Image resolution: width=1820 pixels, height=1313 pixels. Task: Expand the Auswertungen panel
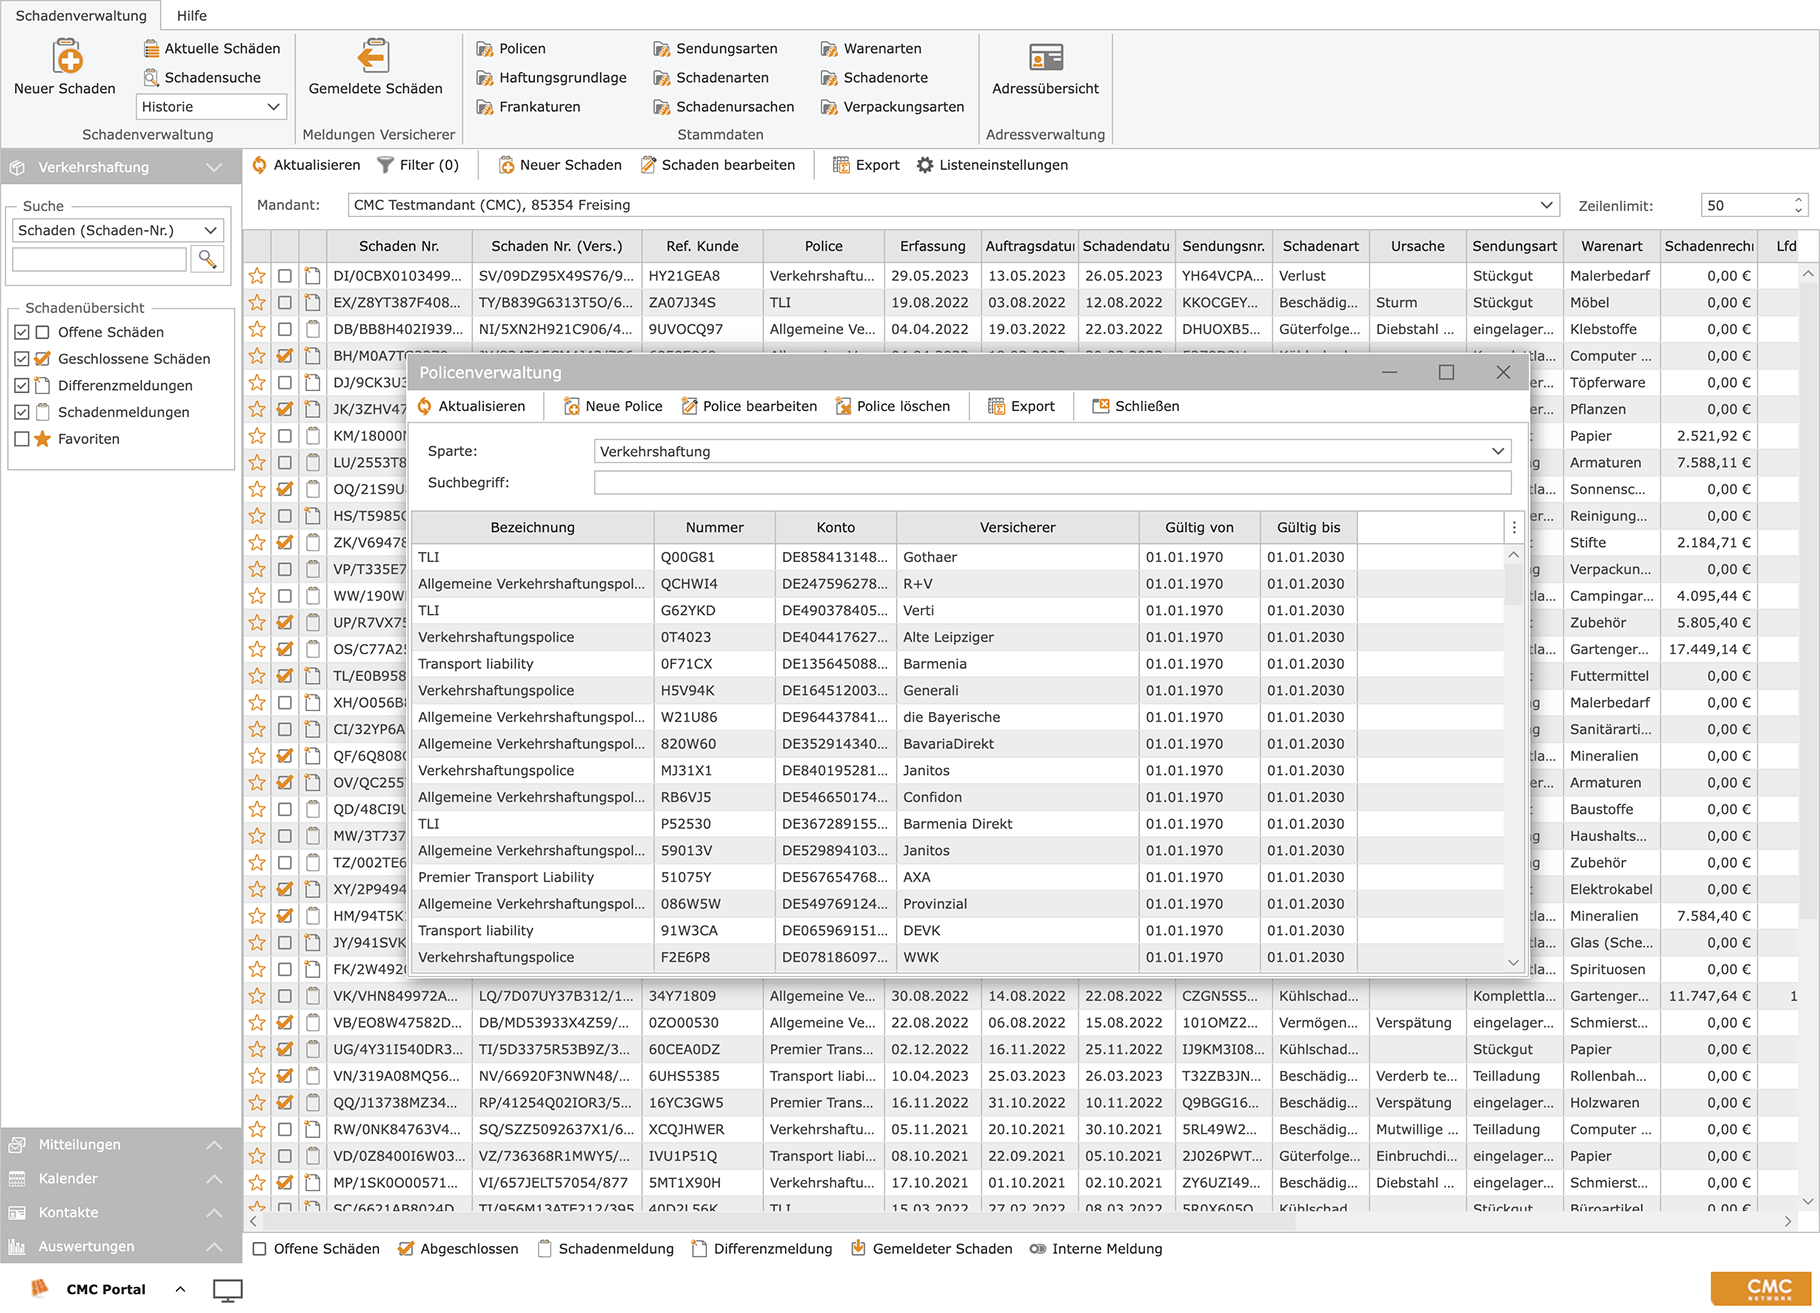coord(214,1246)
